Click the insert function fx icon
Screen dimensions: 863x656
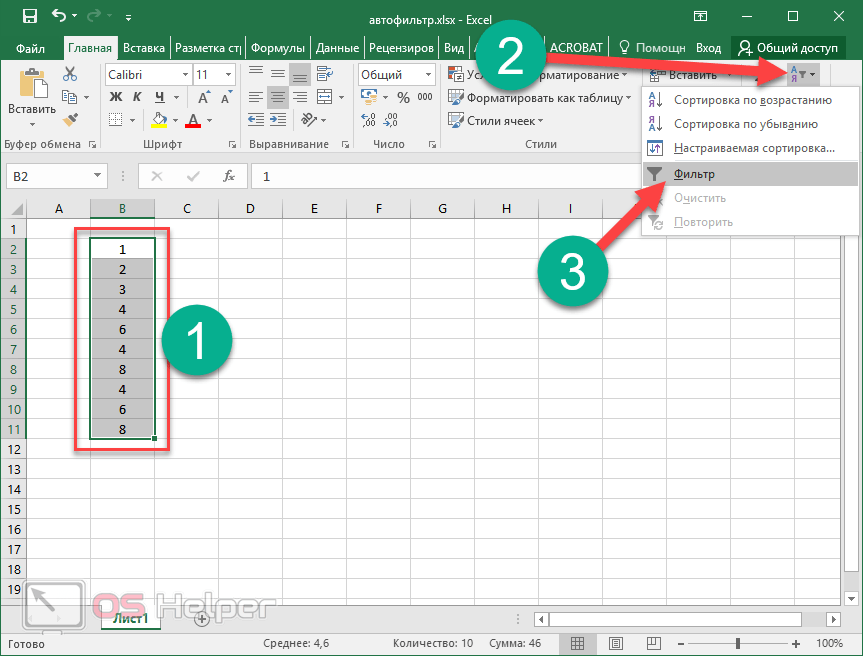(229, 176)
